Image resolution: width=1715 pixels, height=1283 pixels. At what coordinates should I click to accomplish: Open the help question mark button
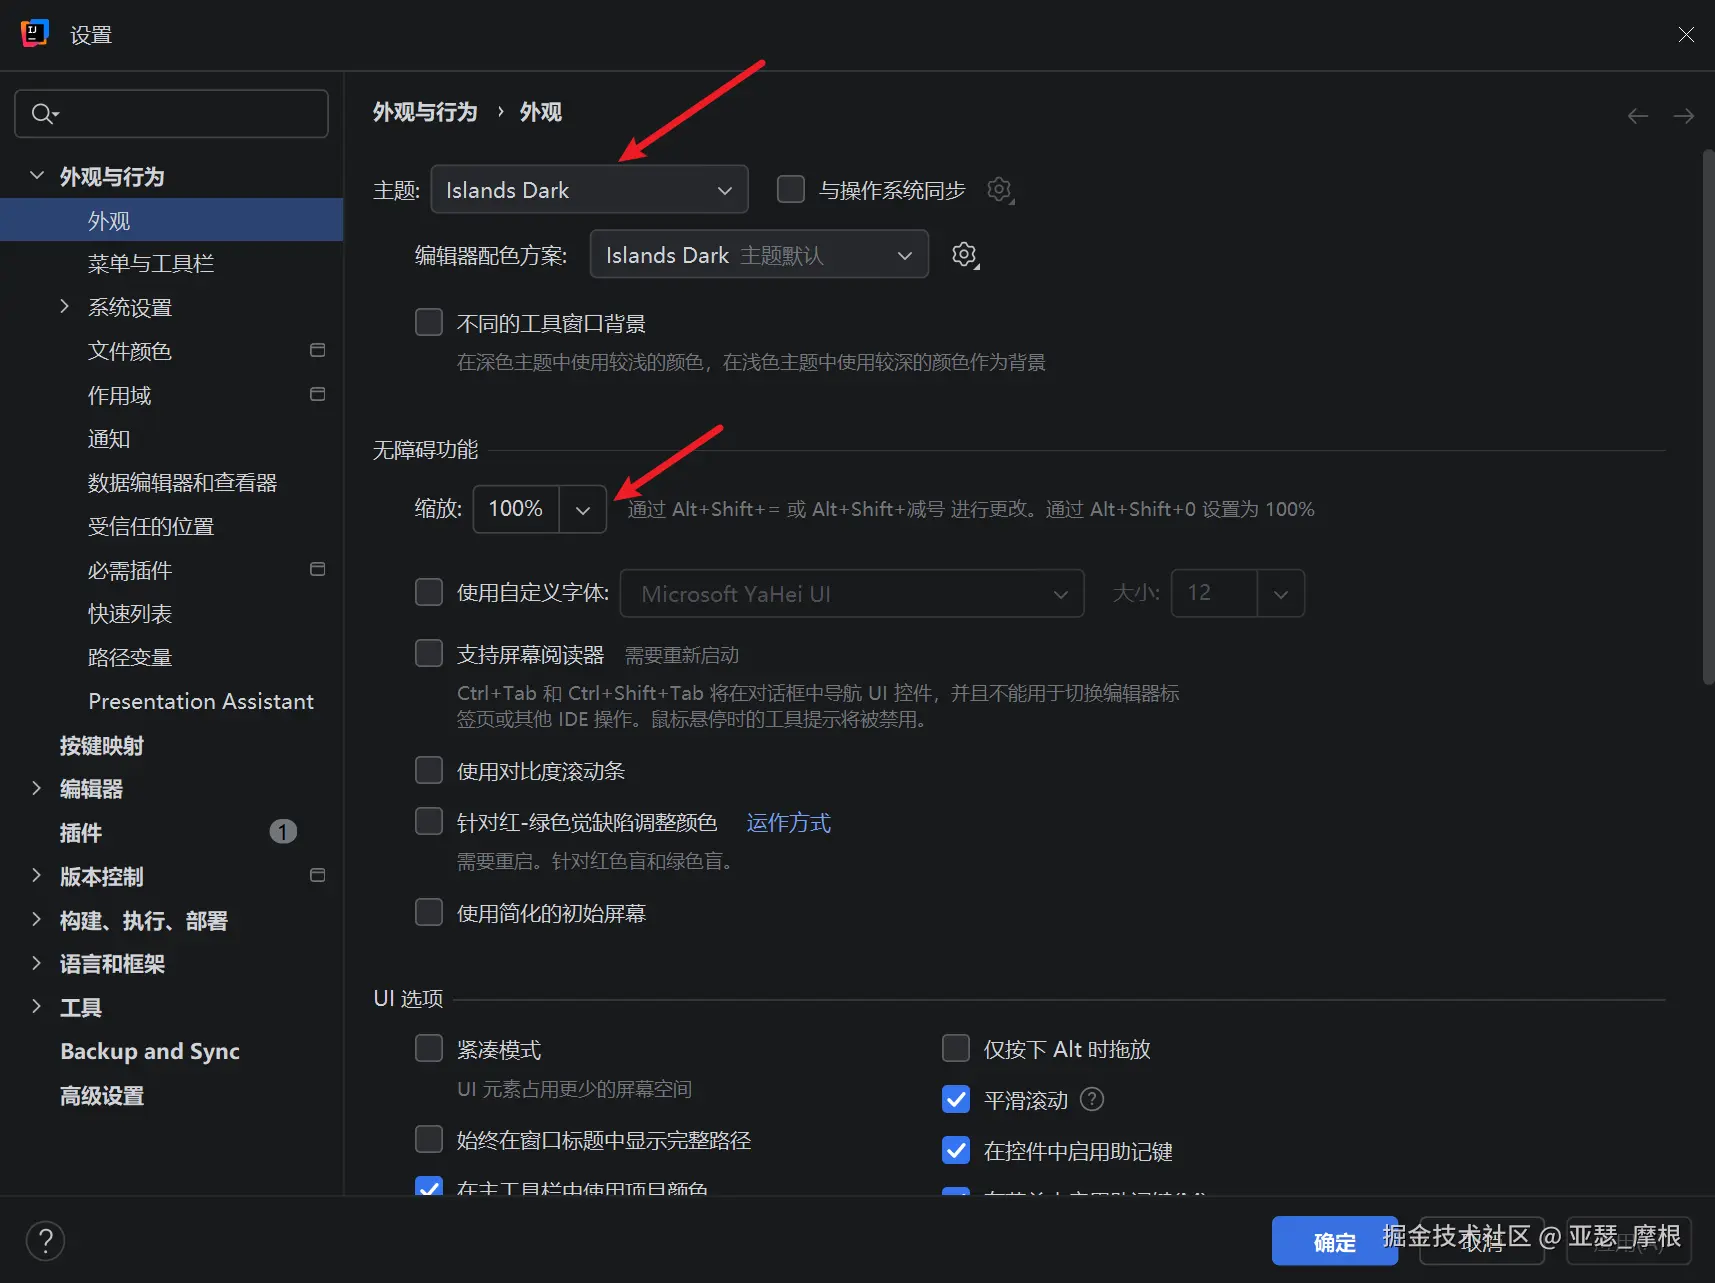pos(45,1241)
